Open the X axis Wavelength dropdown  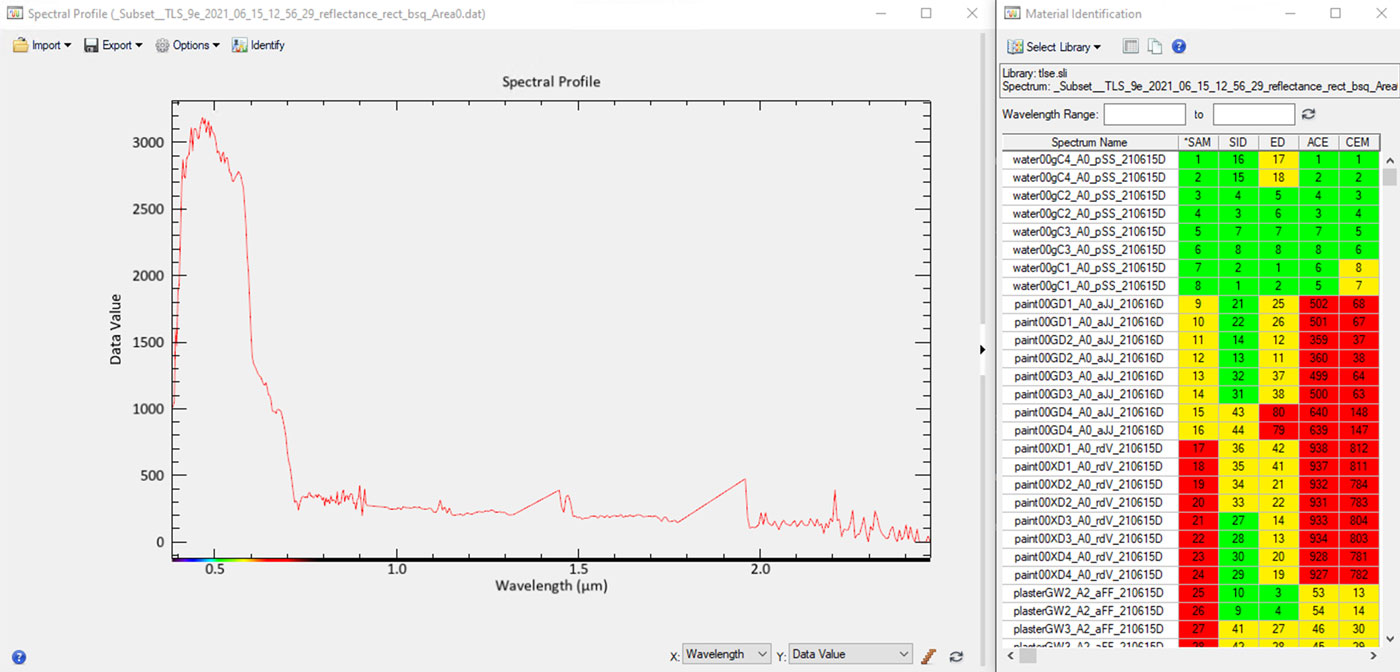[x=726, y=654]
